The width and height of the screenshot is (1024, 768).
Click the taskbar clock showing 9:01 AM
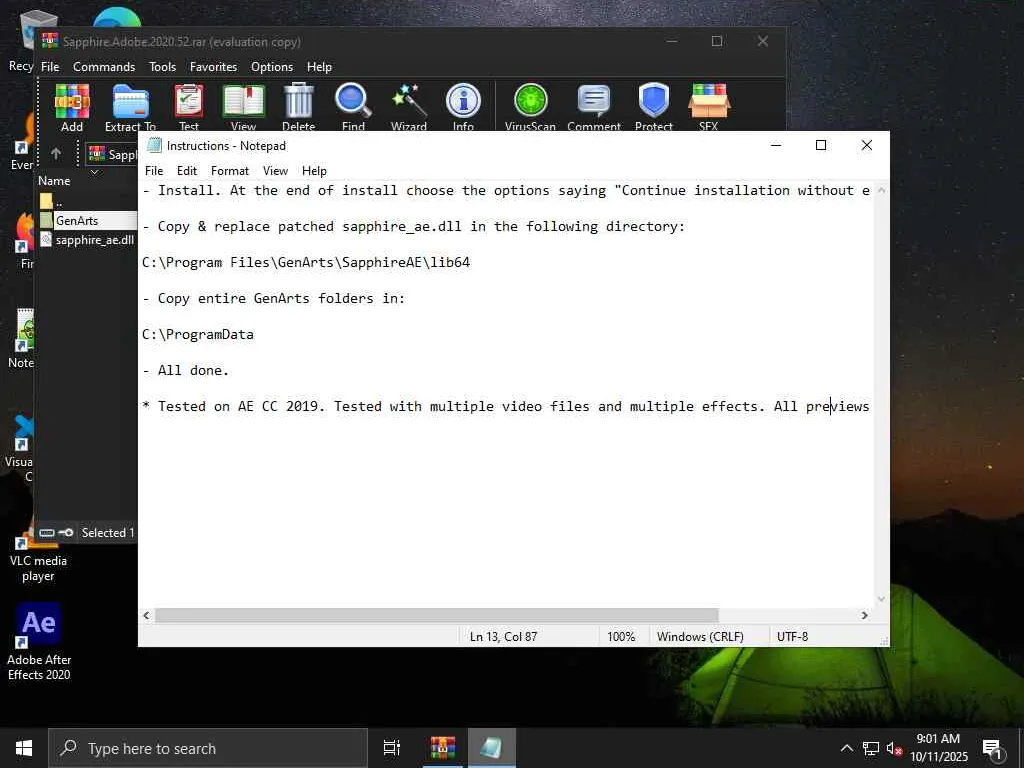click(938, 748)
